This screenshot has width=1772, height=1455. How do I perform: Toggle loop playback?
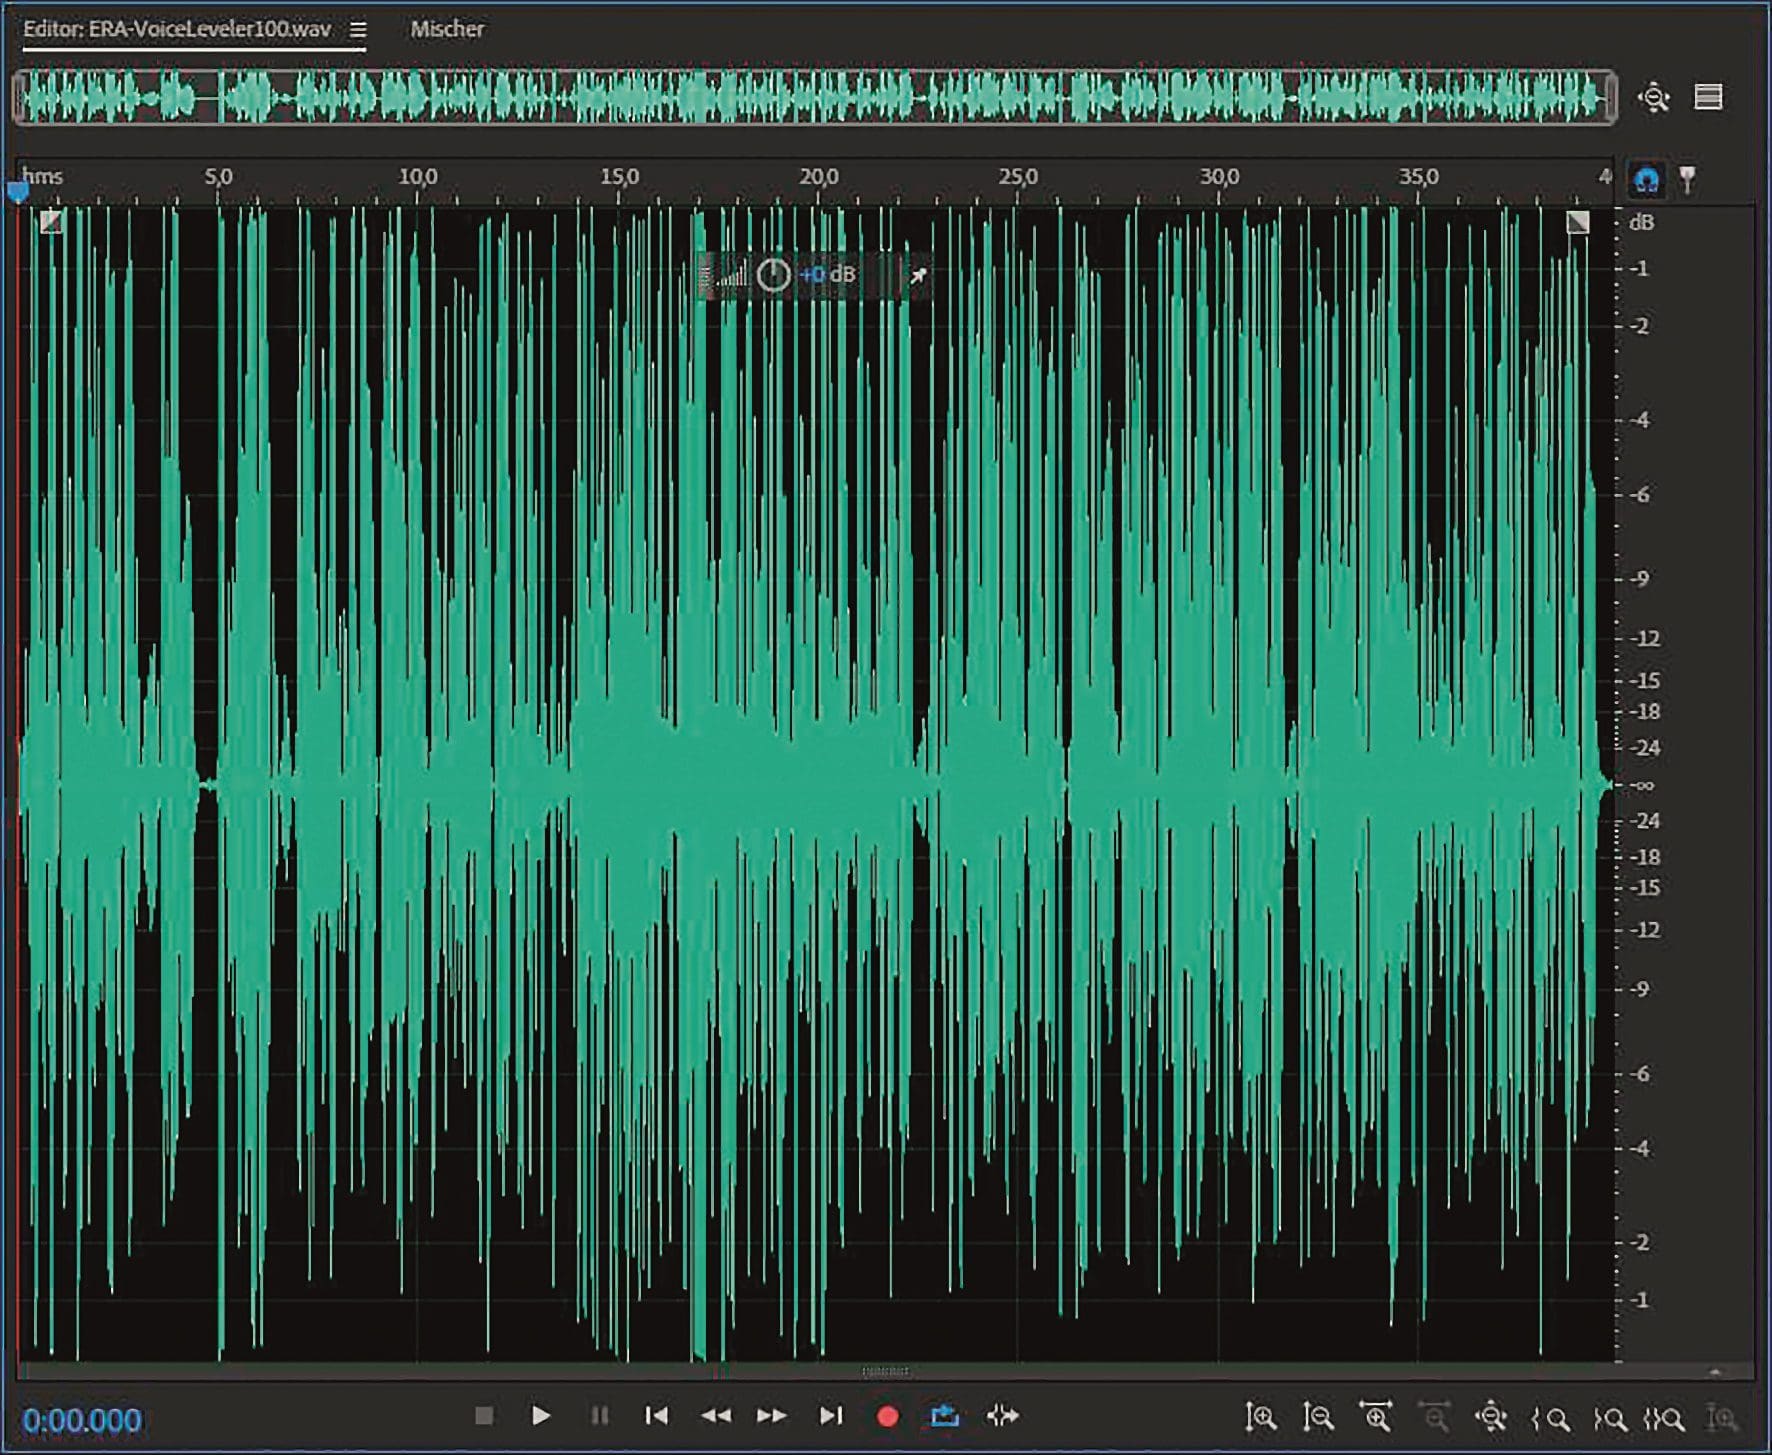(x=945, y=1415)
